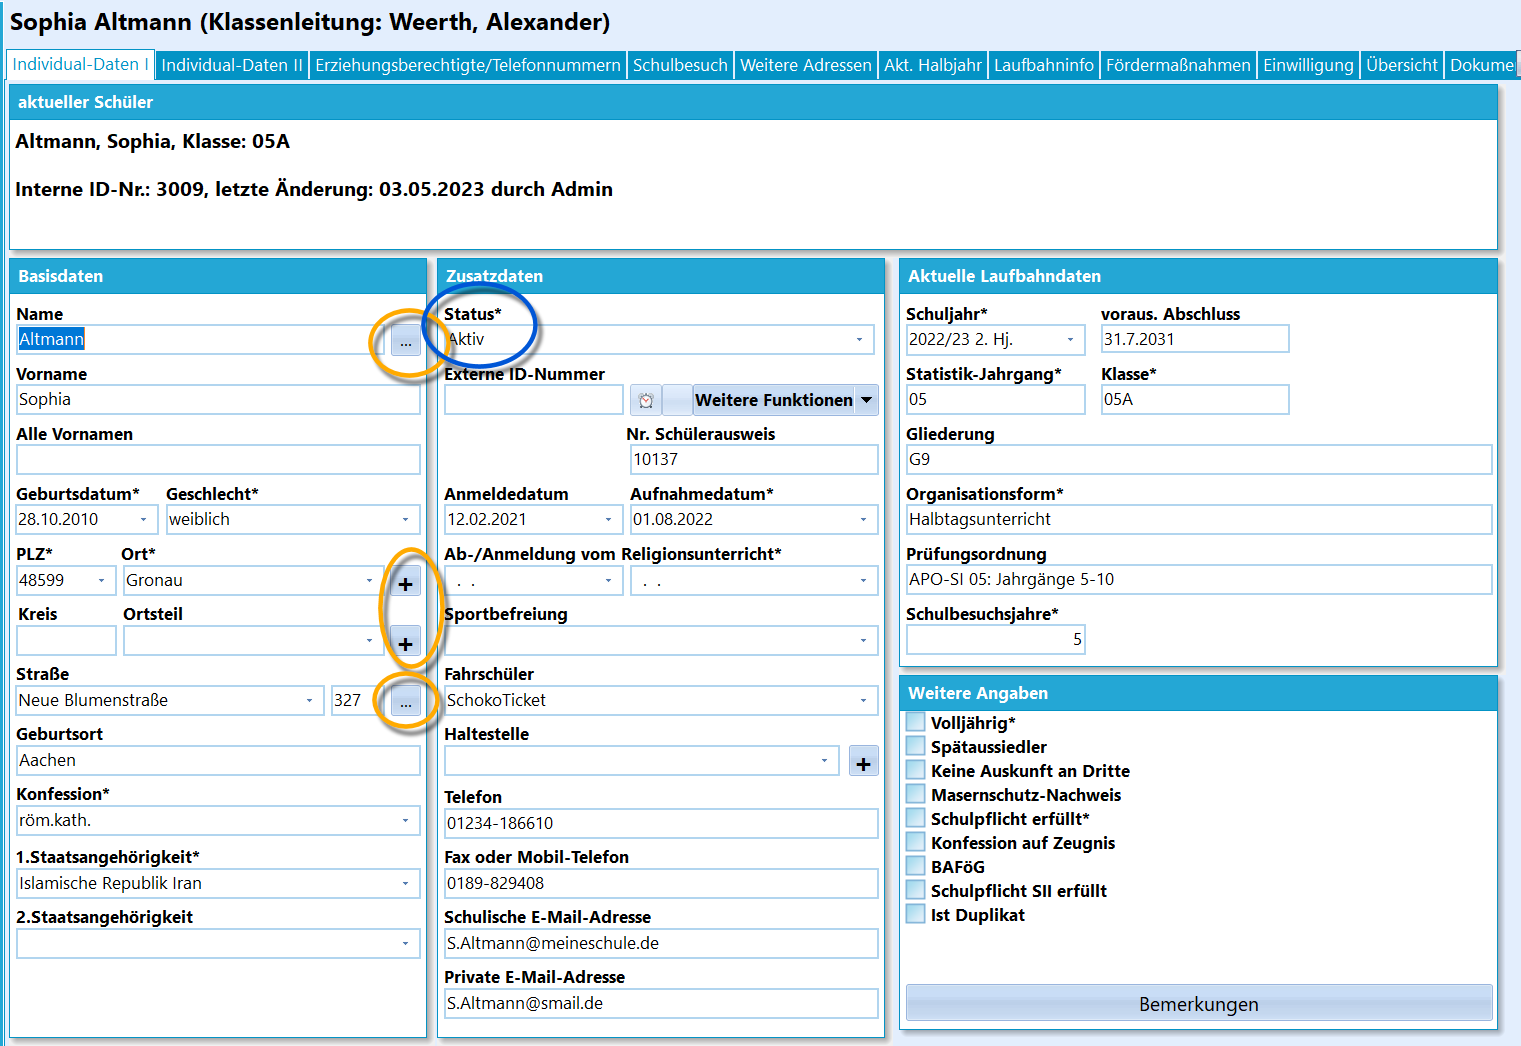Image resolution: width=1521 pixels, height=1046 pixels.
Task: Click the ellipsis button next to house number 327
Action: [x=405, y=701]
